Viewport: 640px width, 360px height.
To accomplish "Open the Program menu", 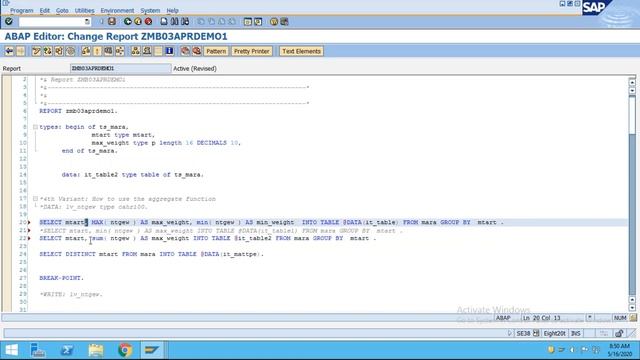I will (x=22, y=10).
